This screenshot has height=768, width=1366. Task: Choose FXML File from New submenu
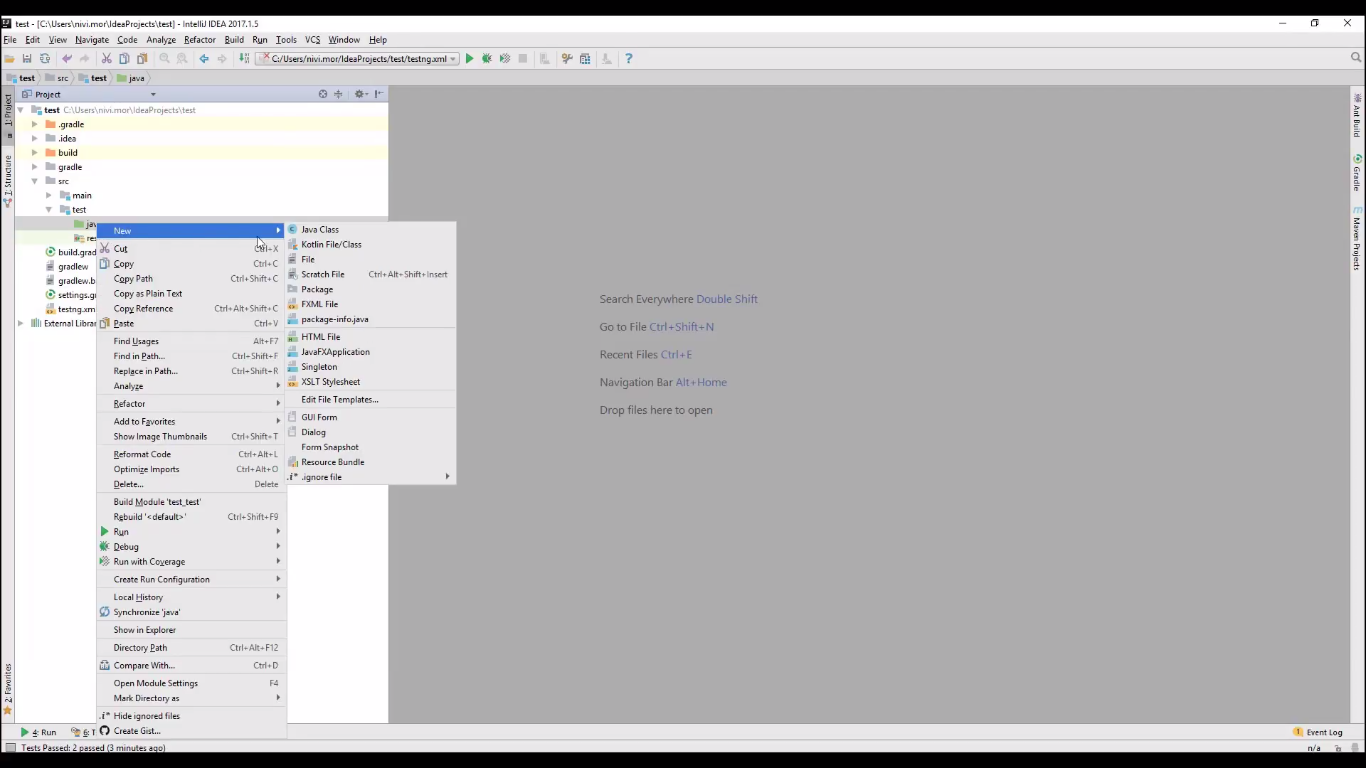[371, 304]
